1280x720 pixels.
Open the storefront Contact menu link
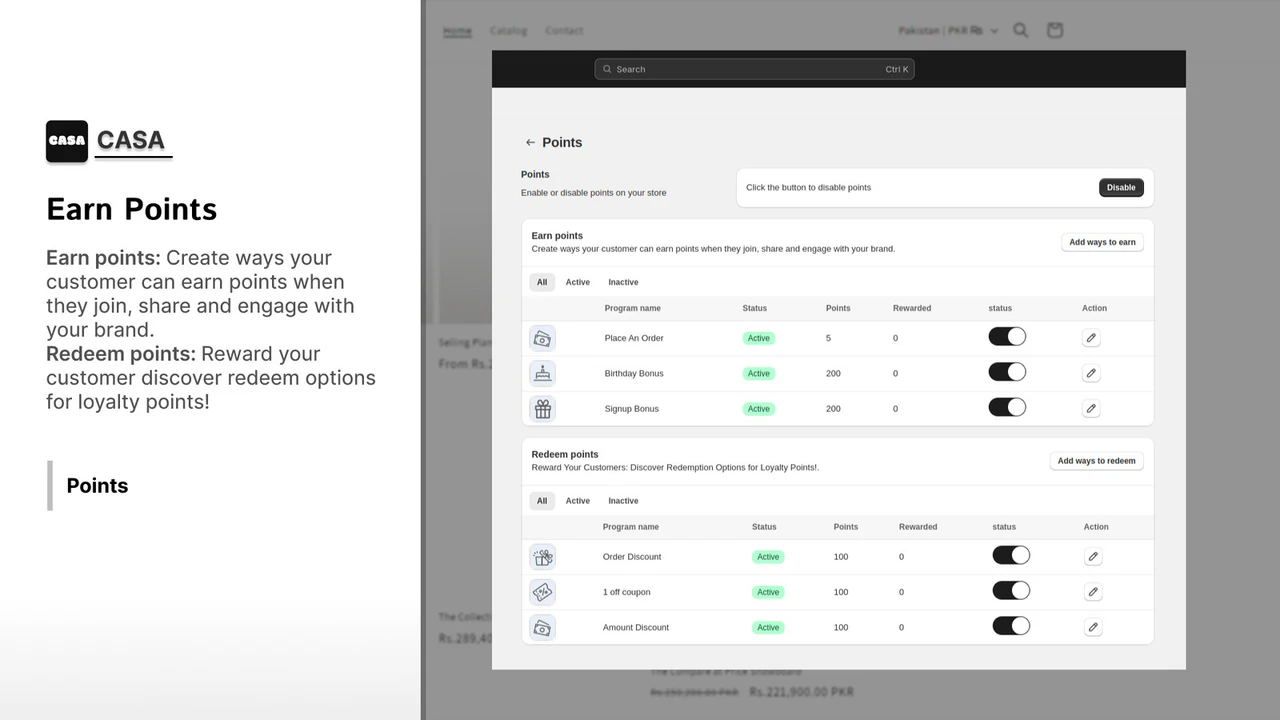tap(564, 31)
